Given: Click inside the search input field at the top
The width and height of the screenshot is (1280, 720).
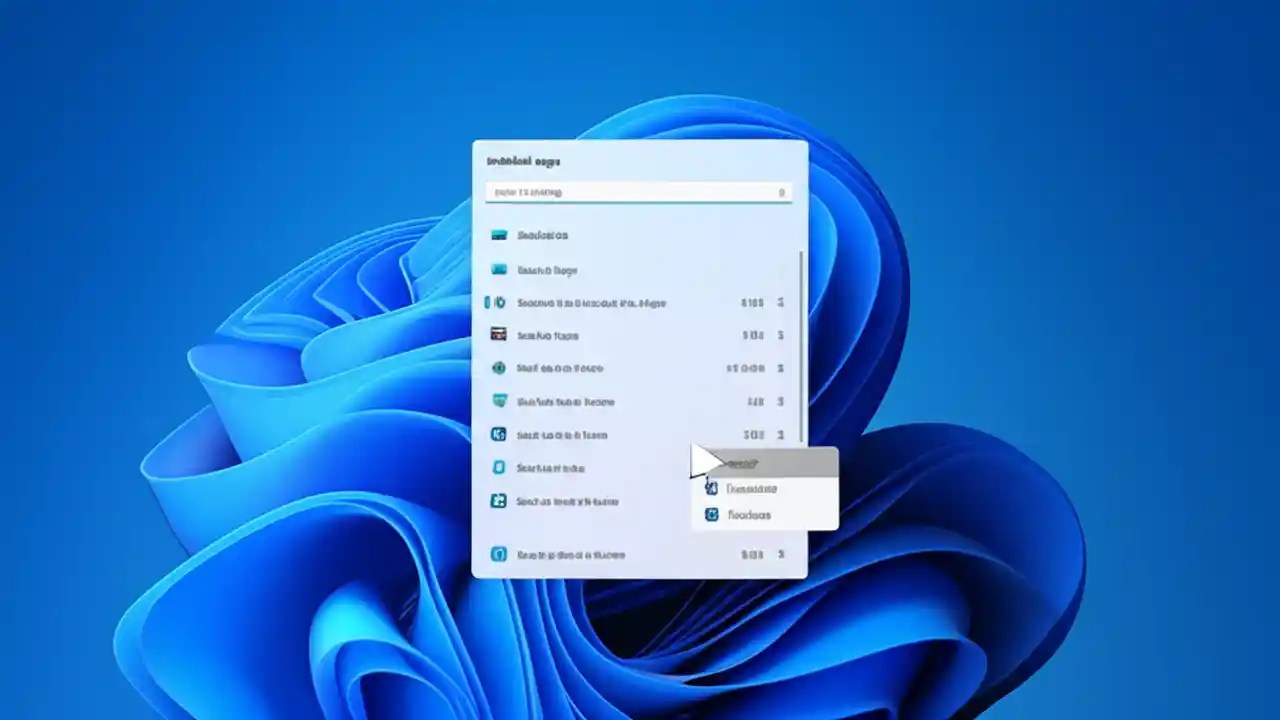Looking at the screenshot, I should 640,192.
